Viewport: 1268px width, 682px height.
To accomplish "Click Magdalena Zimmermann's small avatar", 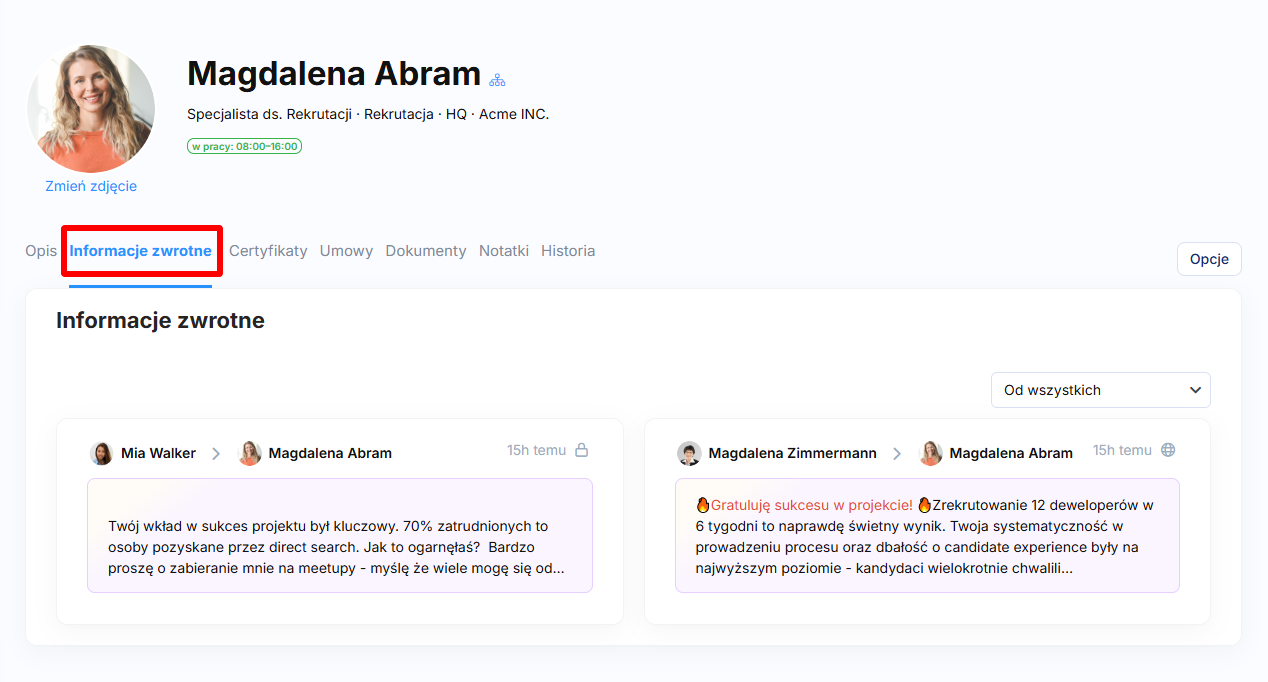I will [x=689, y=453].
